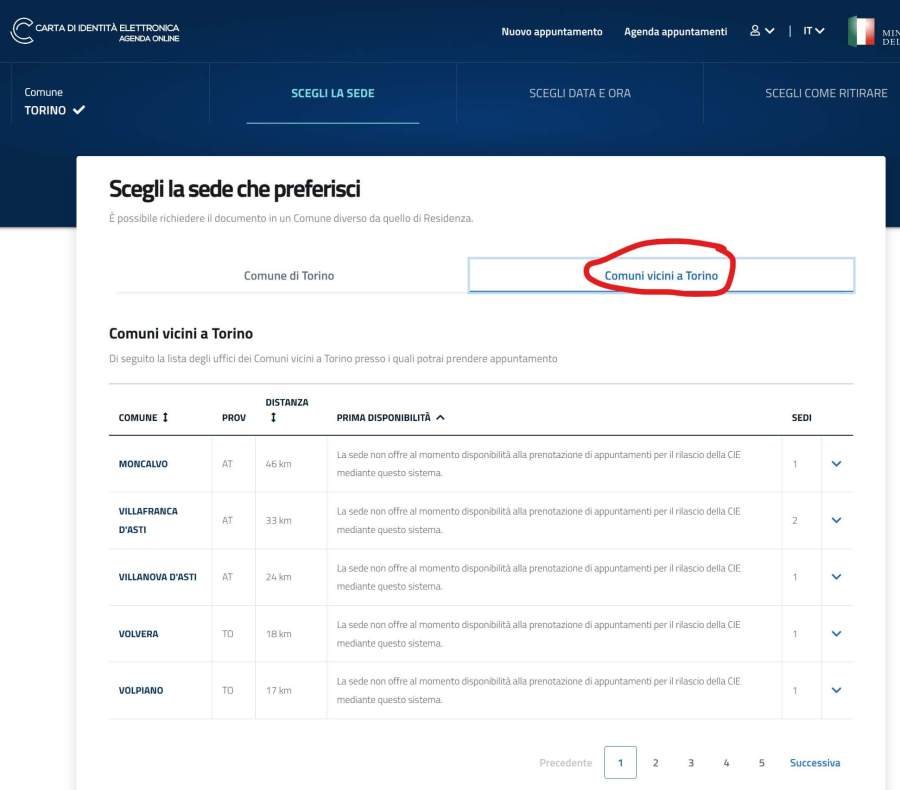The height and width of the screenshot is (790, 900).
Task: Sort by Prima Disponibilità caret icon
Action: [x=440, y=418]
